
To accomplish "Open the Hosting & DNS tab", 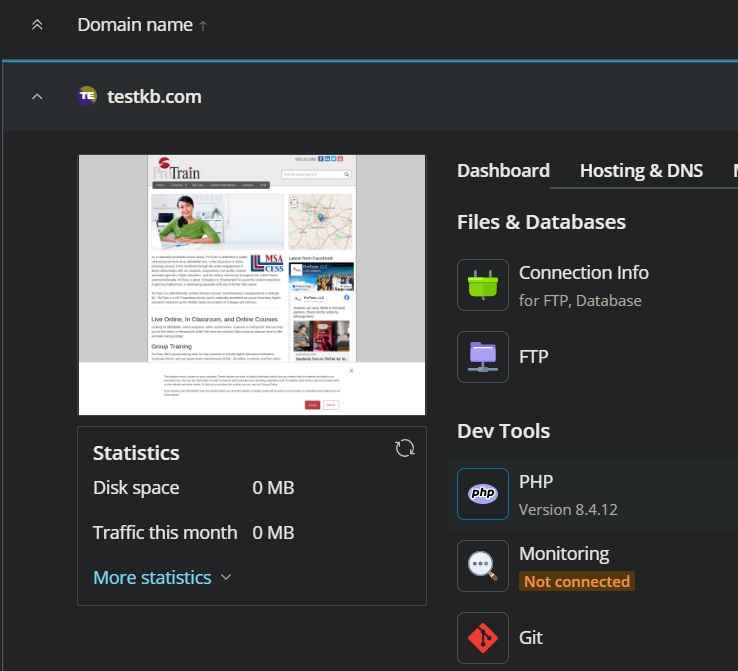I will pos(641,171).
